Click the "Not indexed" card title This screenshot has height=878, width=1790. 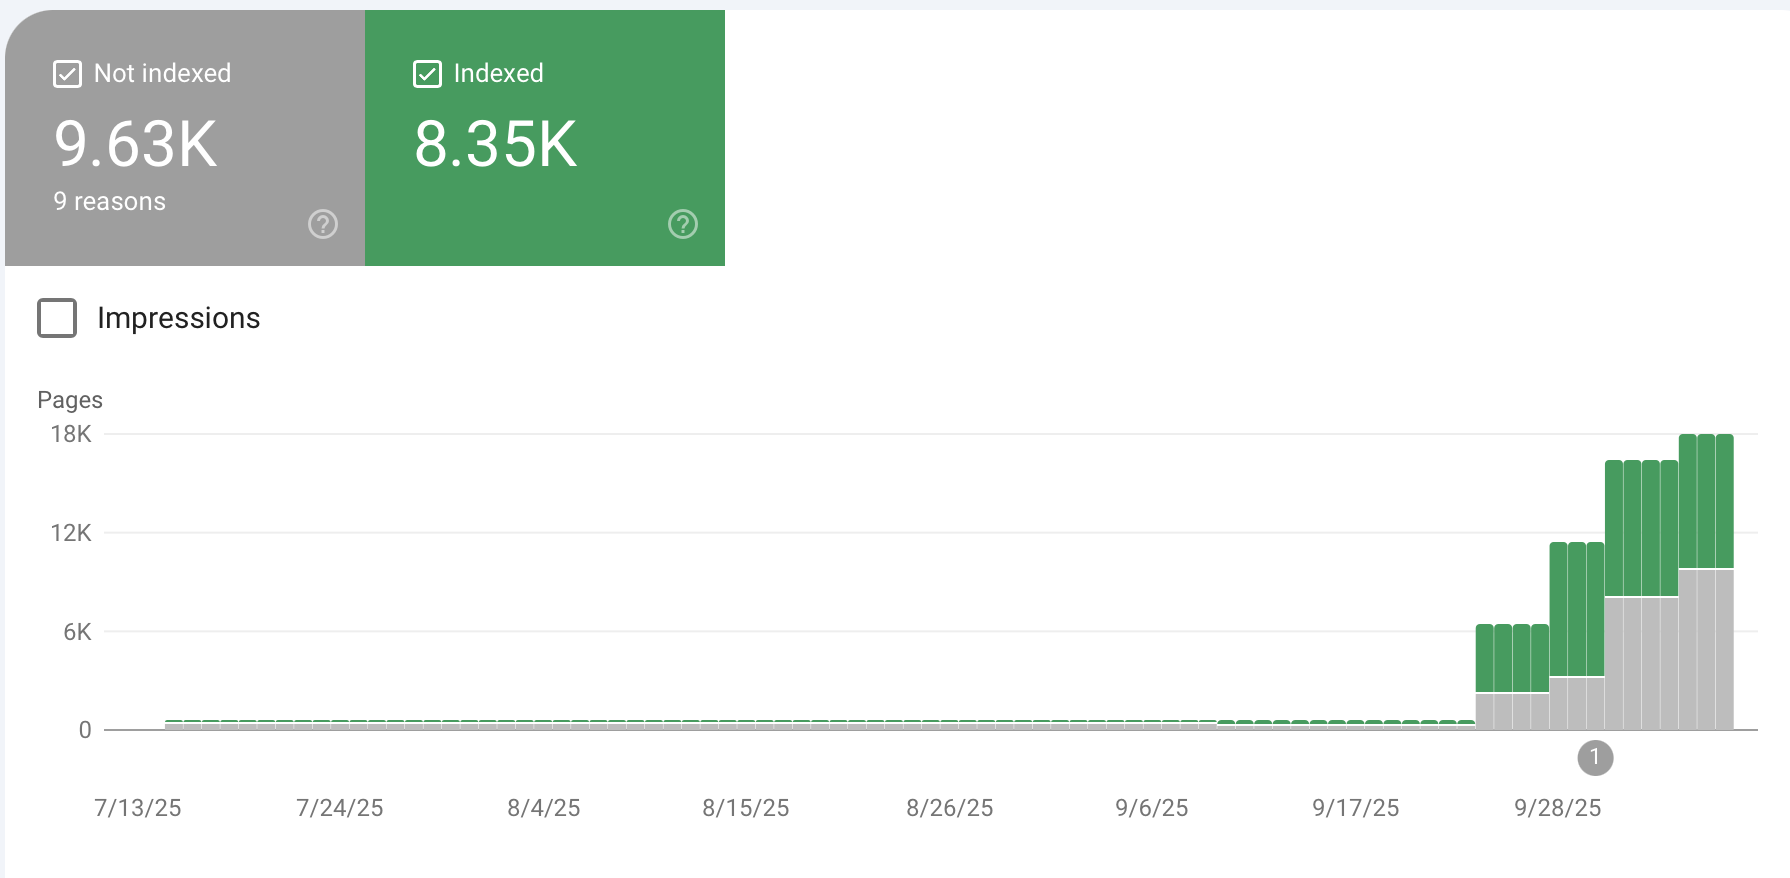162,74
